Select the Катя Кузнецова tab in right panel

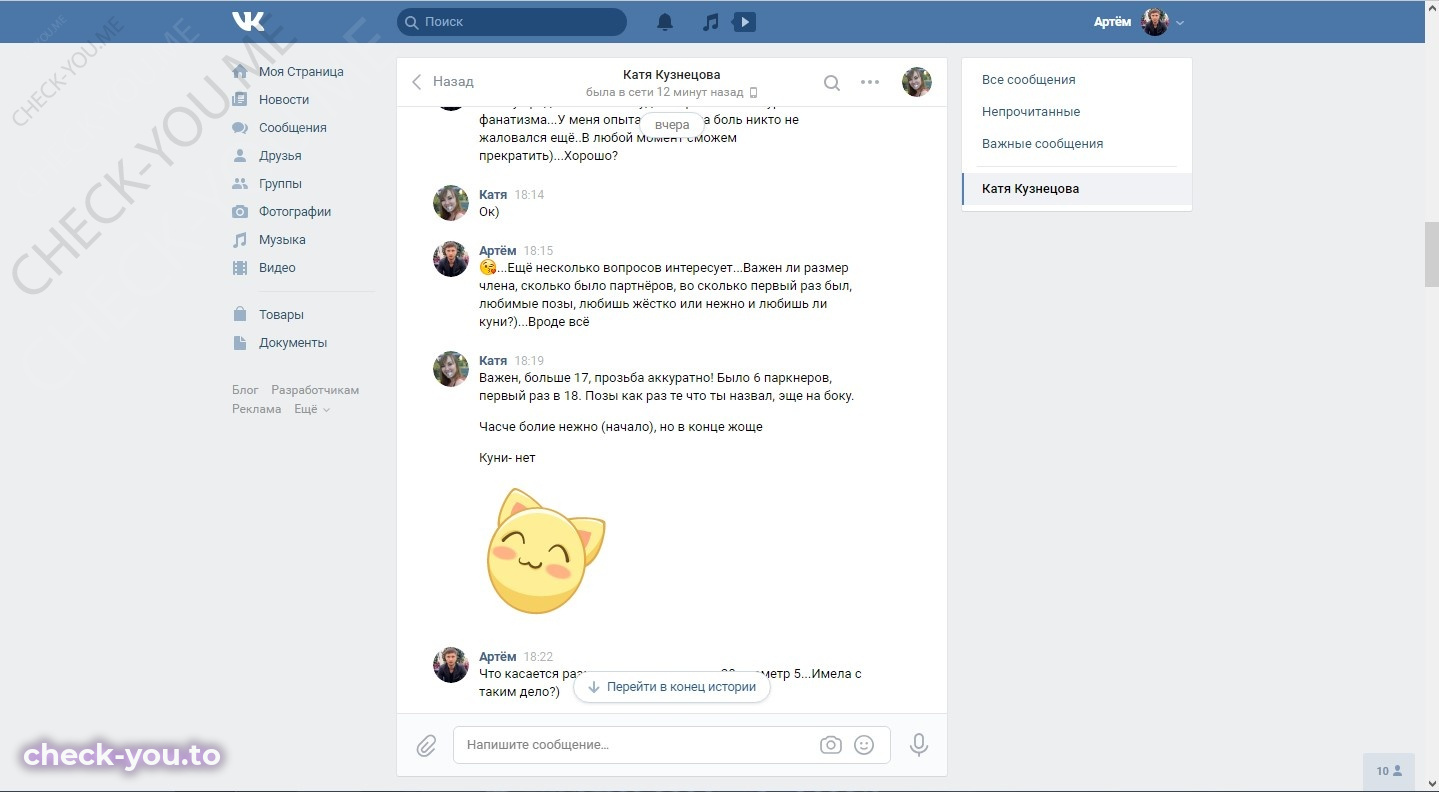(1077, 189)
